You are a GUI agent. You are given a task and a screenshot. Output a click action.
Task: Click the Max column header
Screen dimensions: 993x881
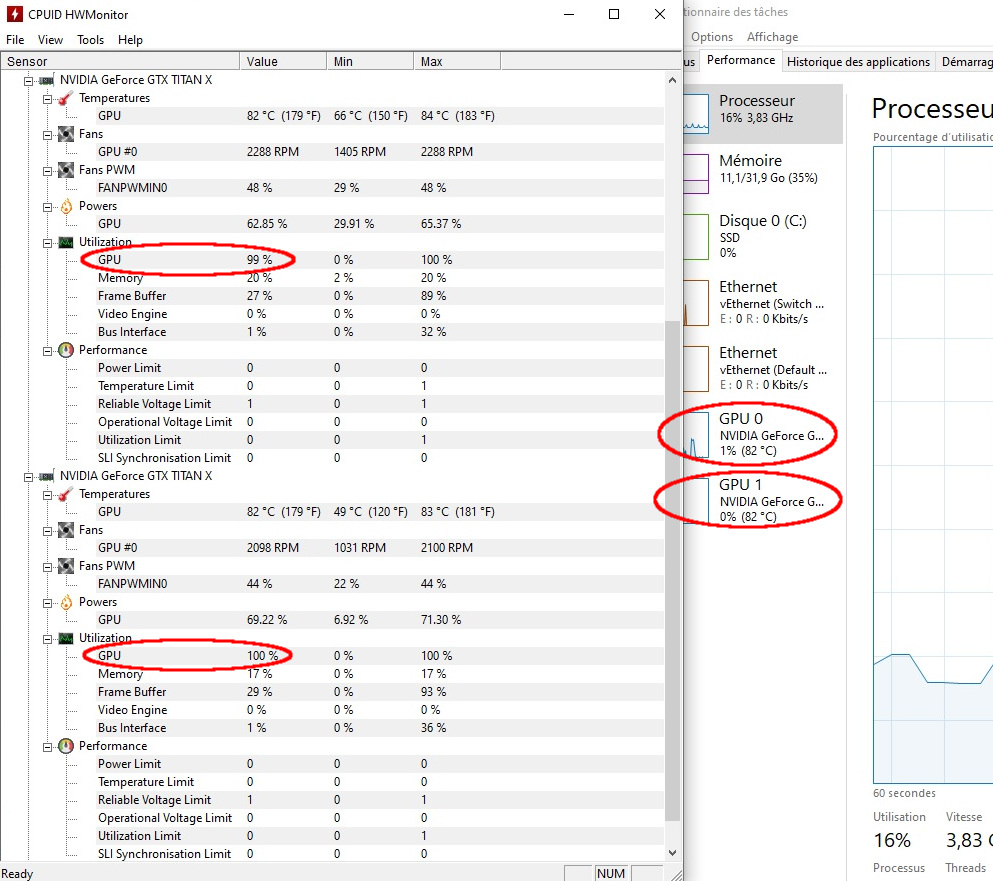pos(457,61)
